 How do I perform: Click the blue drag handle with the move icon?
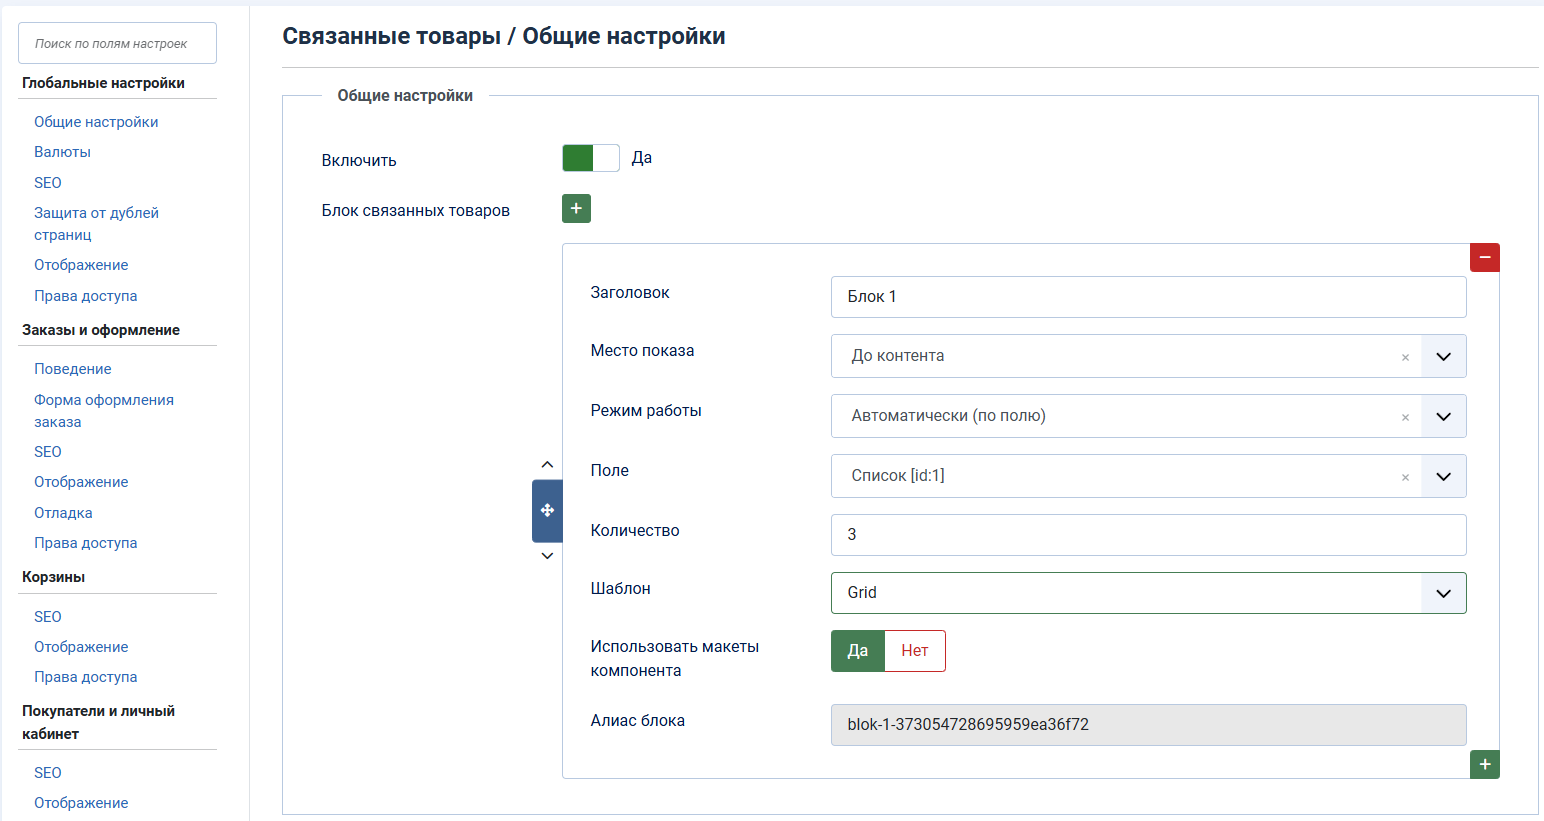tap(547, 511)
